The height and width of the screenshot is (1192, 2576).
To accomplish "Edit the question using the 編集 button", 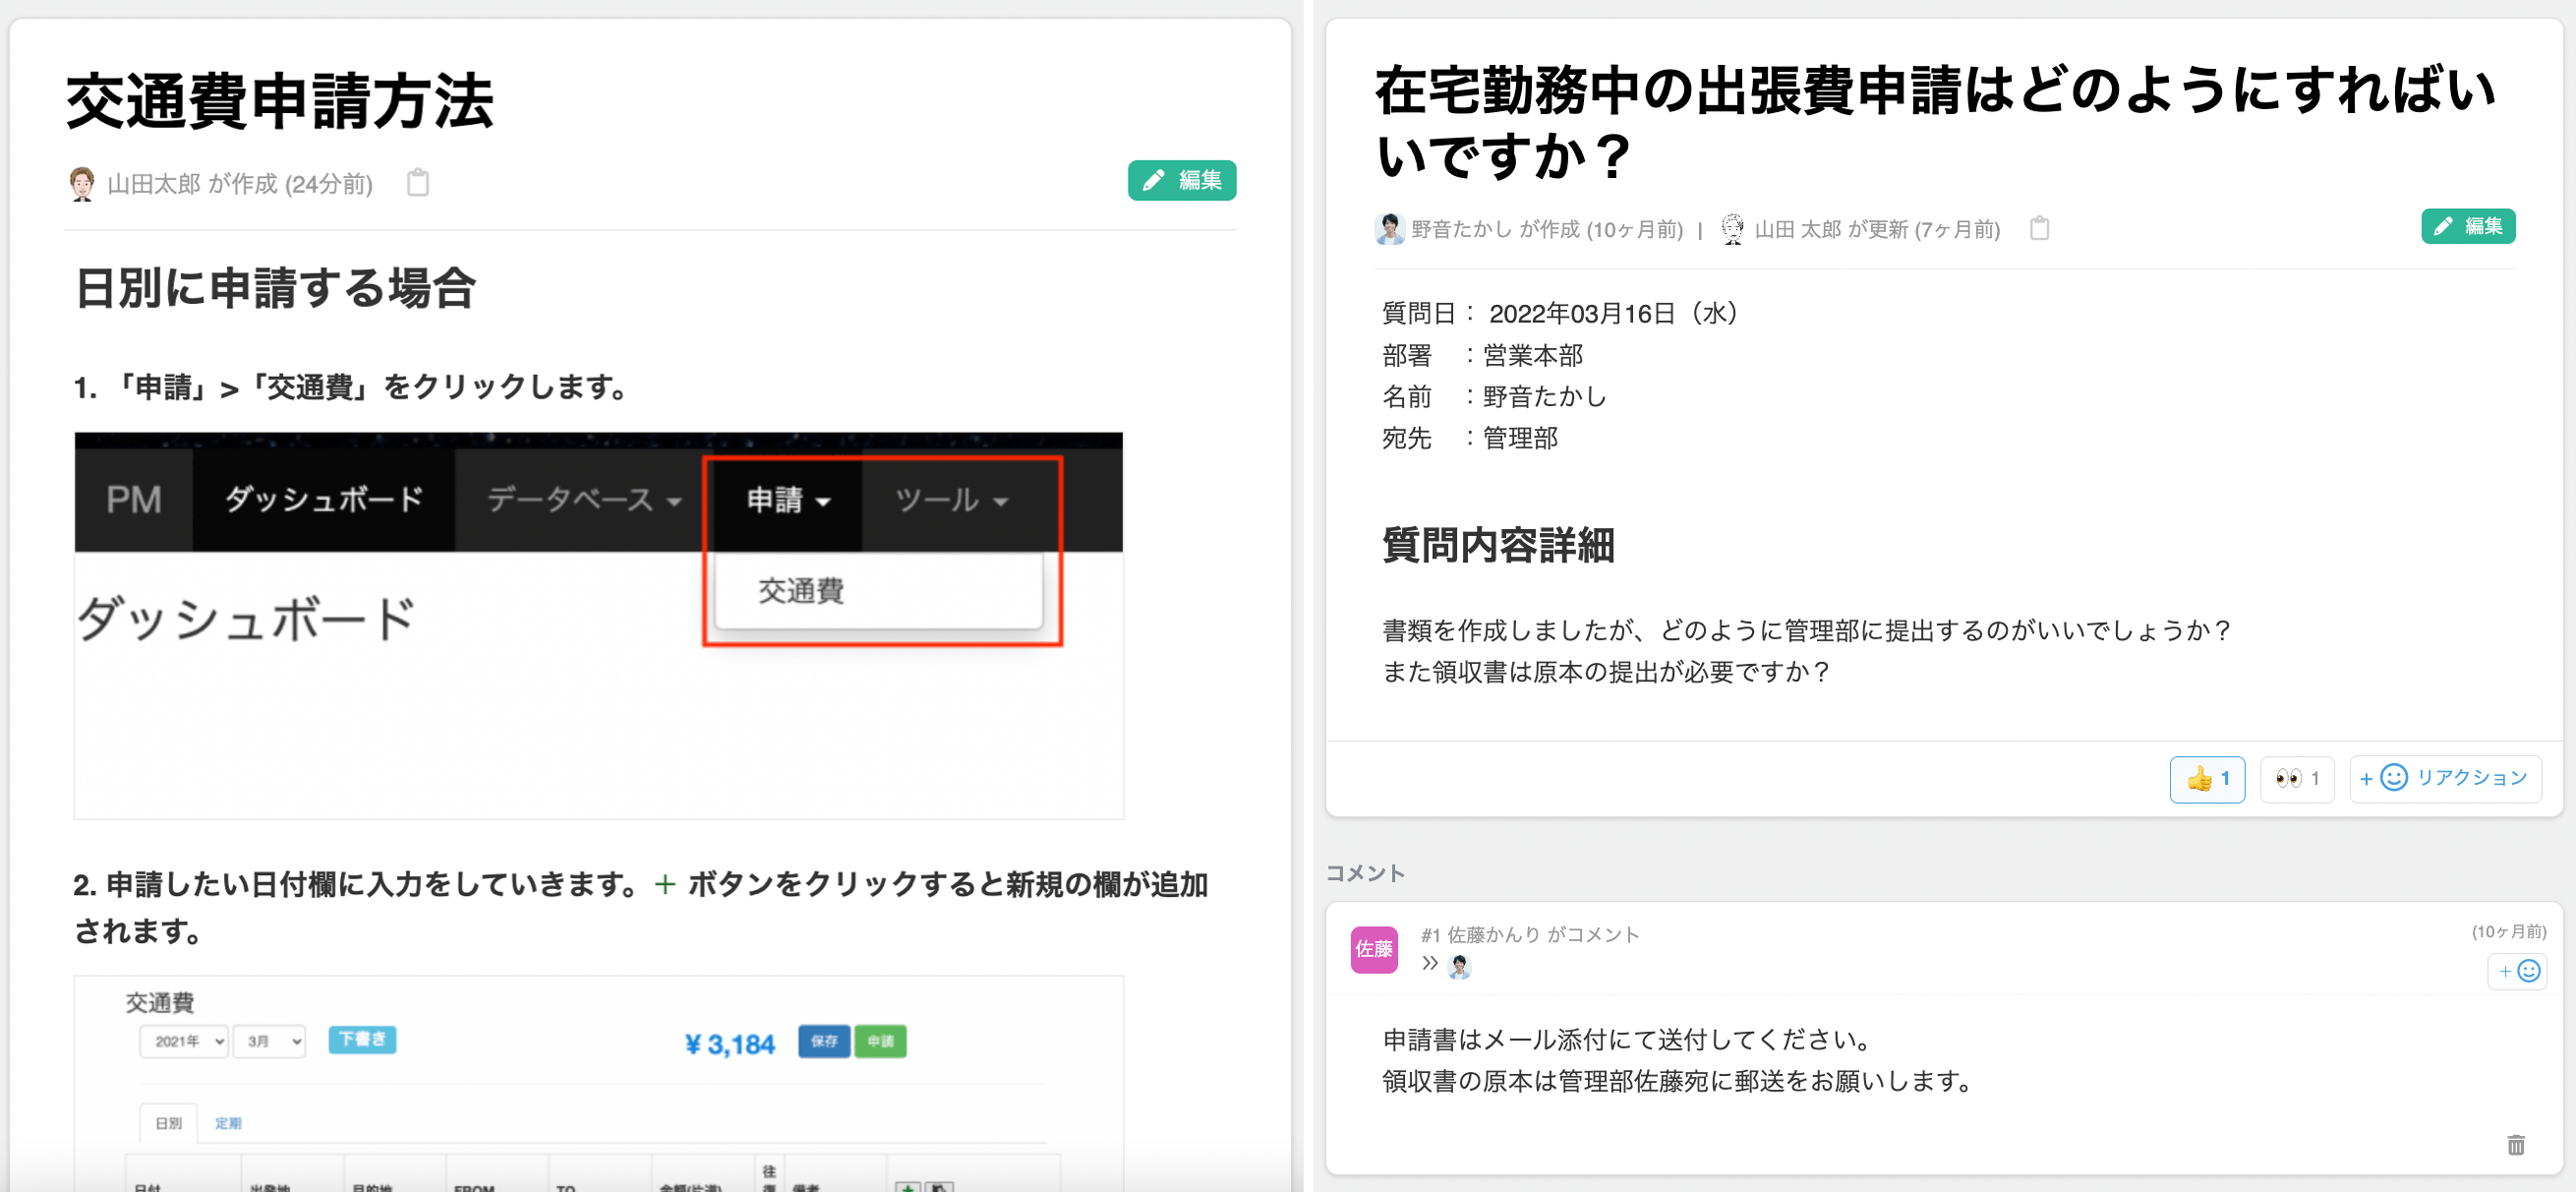I will click(2467, 226).
